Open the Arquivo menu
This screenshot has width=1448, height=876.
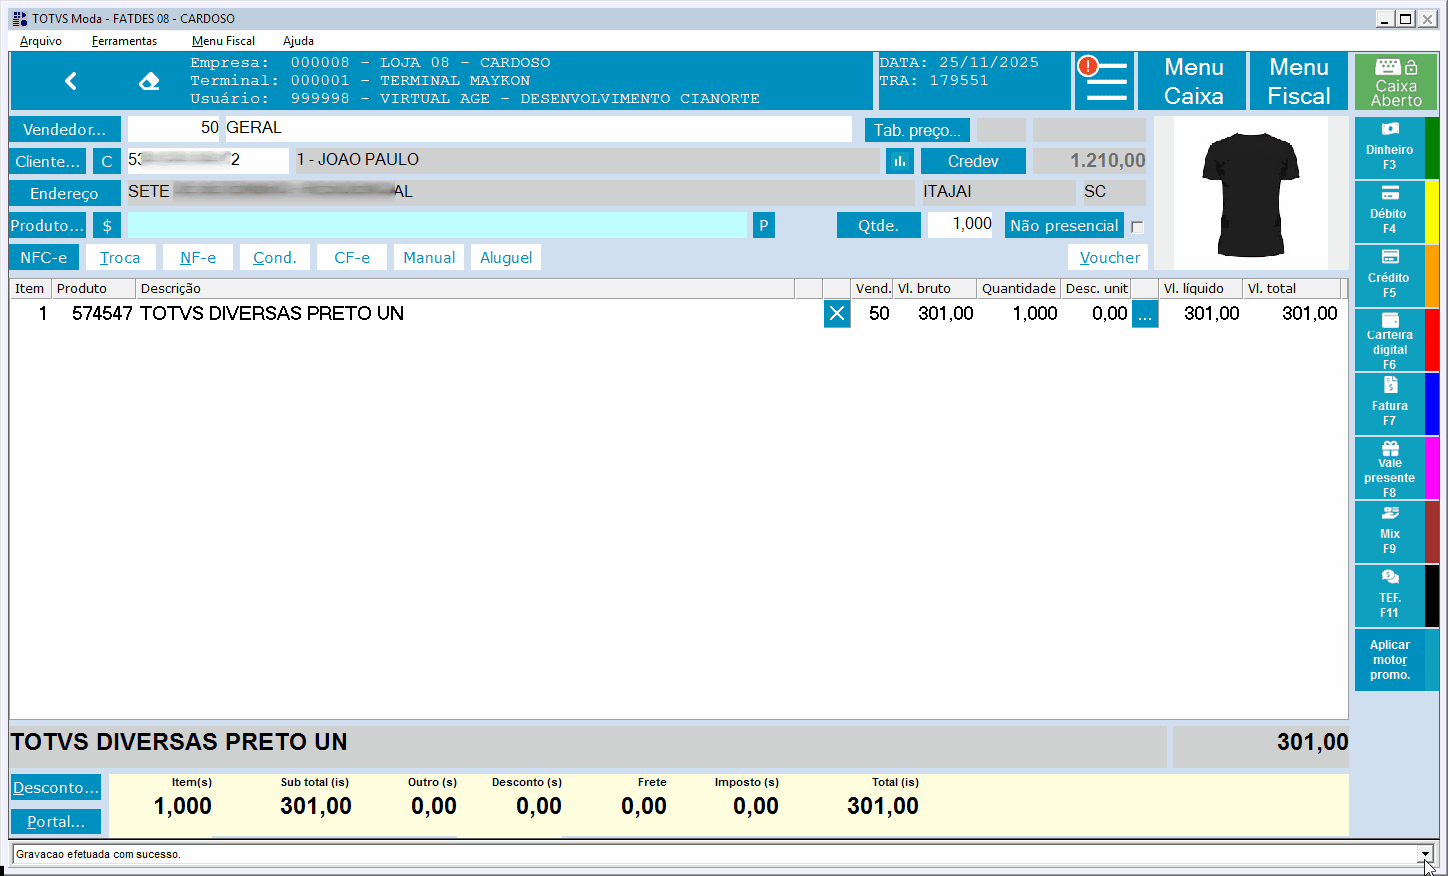coord(41,41)
